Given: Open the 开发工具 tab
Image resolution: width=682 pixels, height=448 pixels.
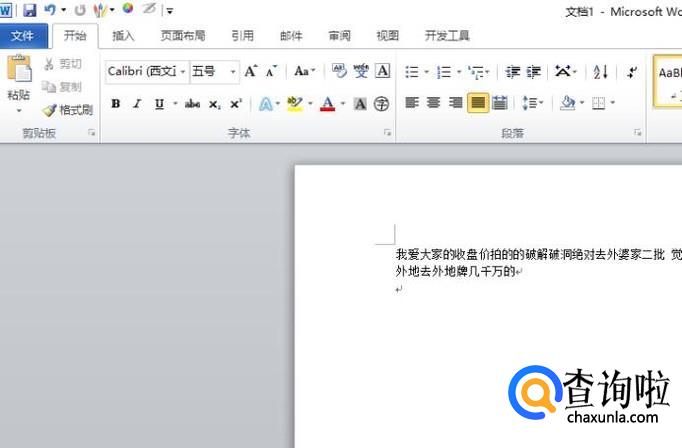Looking at the screenshot, I should pos(447,36).
